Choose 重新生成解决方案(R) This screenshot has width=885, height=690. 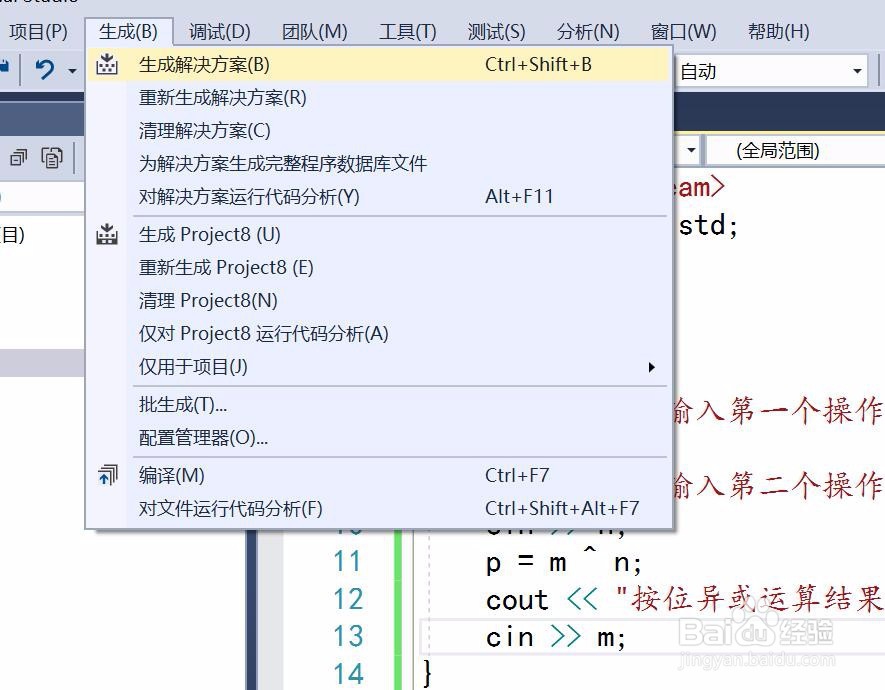click(x=379, y=98)
